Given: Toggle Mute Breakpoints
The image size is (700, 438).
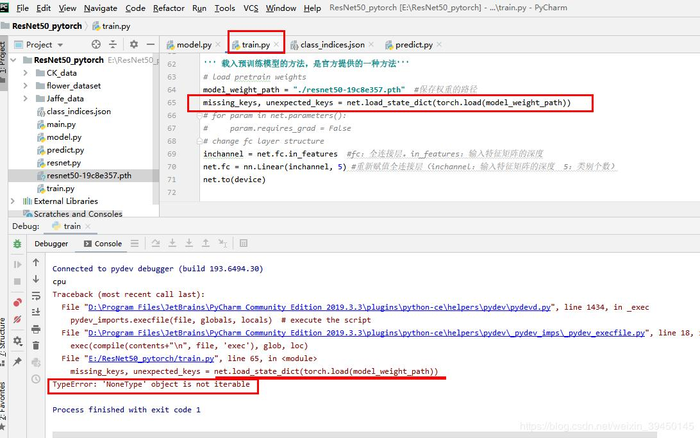Looking at the screenshot, I should [x=17, y=319].
